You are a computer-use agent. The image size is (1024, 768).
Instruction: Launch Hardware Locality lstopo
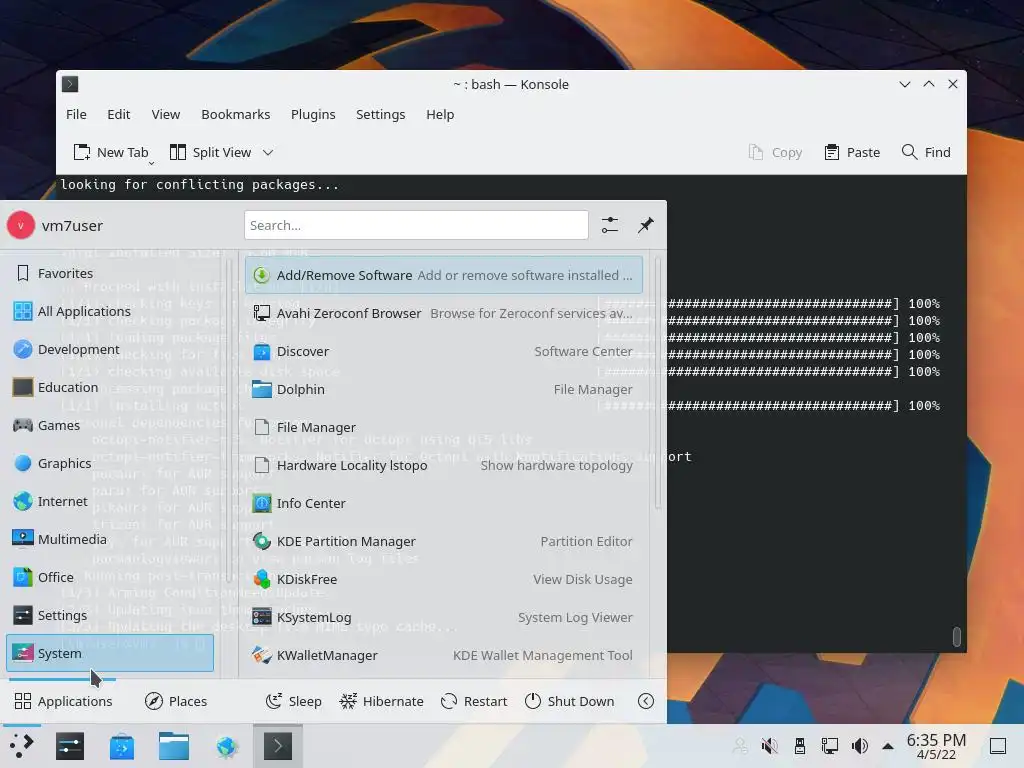coord(443,465)
